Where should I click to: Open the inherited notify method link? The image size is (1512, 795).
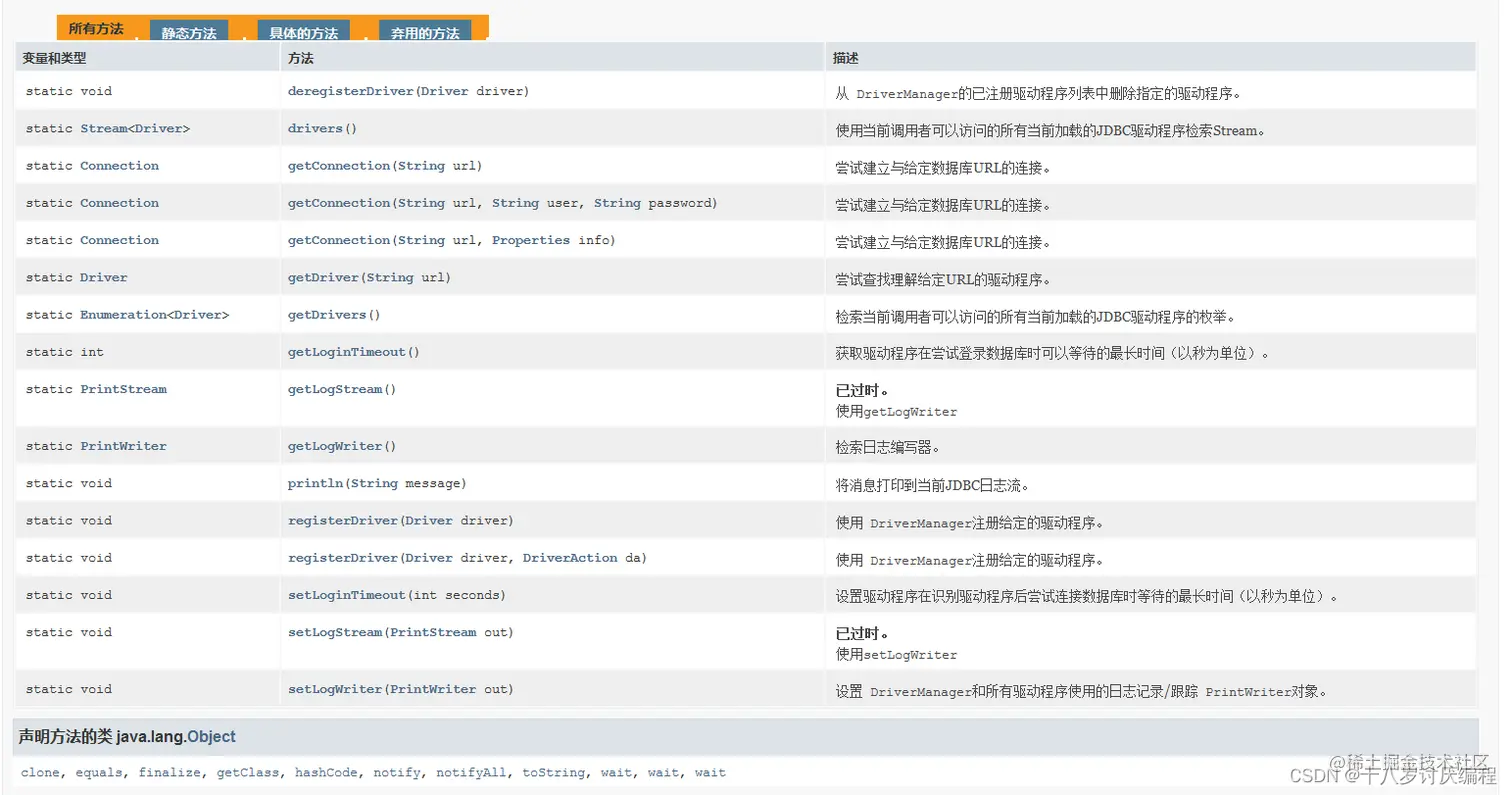[x=397, y=773]
